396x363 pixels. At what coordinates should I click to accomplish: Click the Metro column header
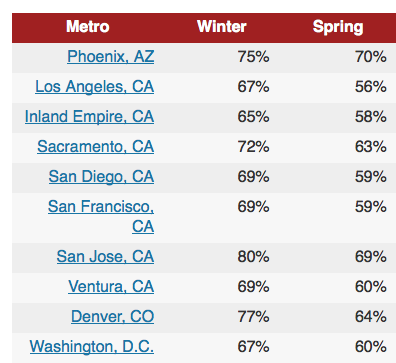[88, 27]
